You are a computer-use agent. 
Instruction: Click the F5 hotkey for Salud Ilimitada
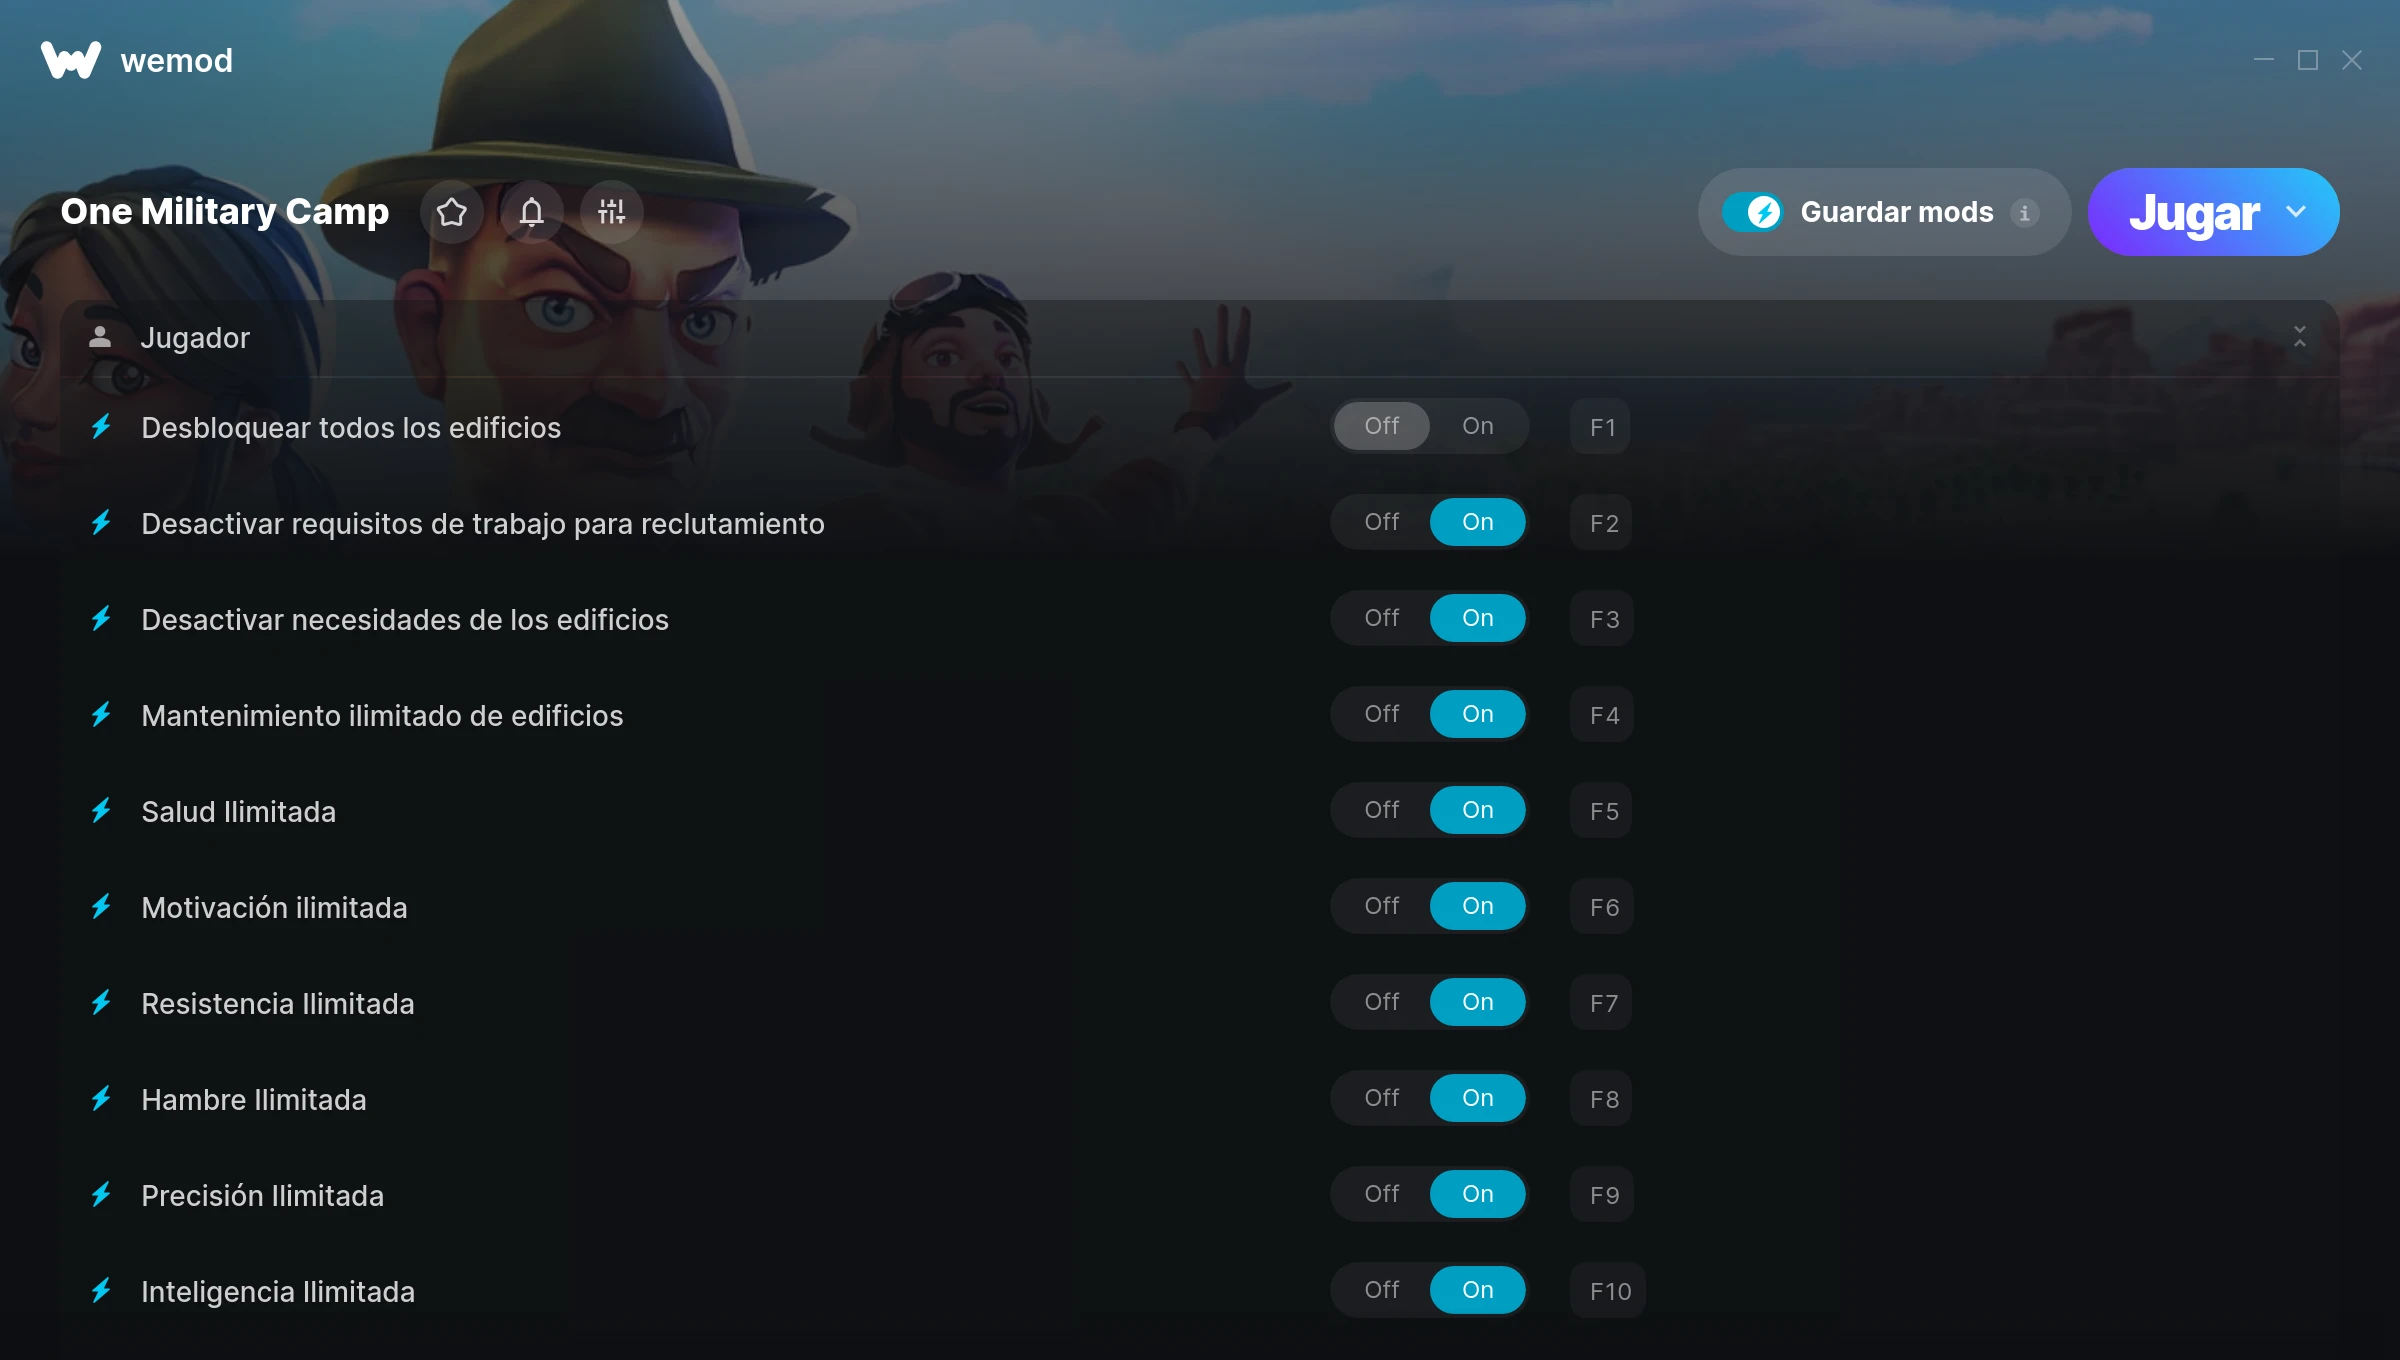tap(1603, 811)
